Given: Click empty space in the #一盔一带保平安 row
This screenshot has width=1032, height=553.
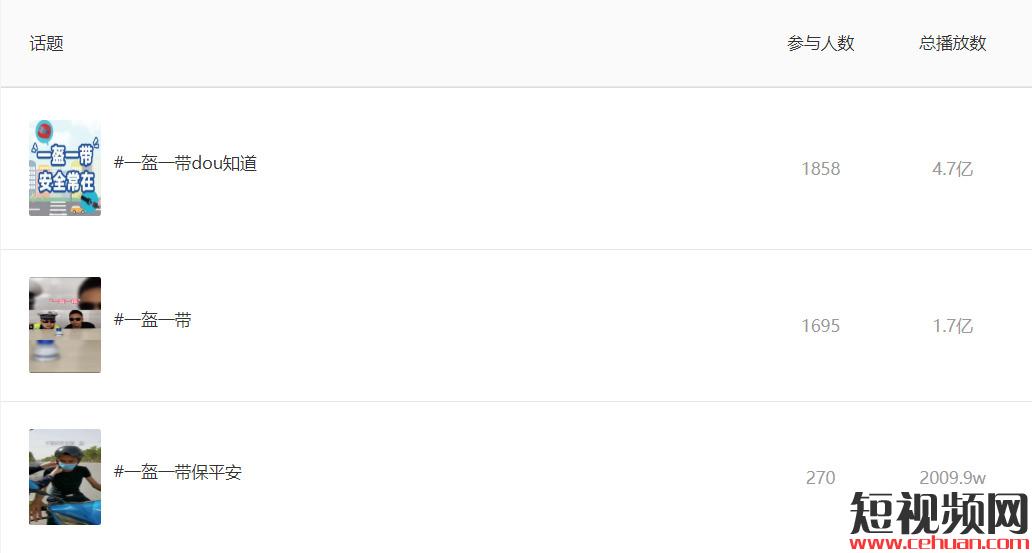Looking at the screenshot, I should (x=500, y=477).
